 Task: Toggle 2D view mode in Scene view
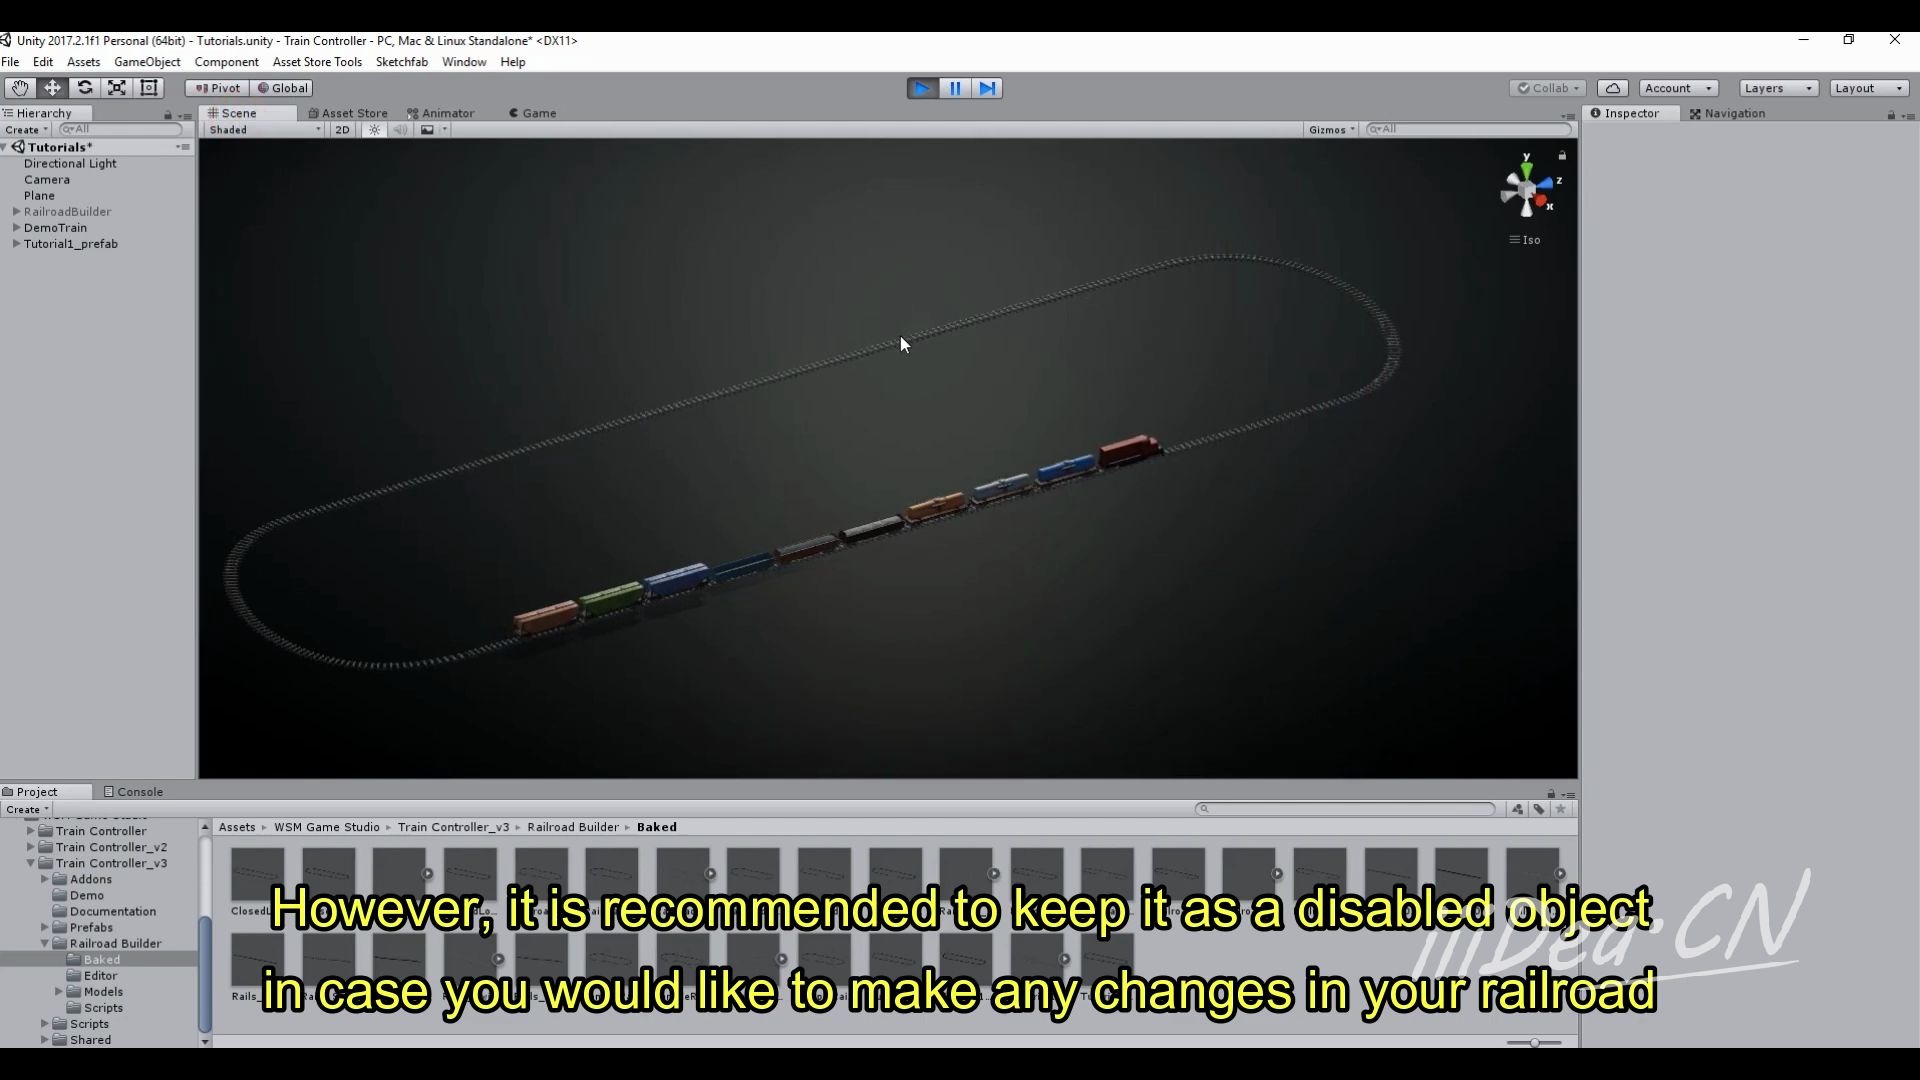(342, 130)
